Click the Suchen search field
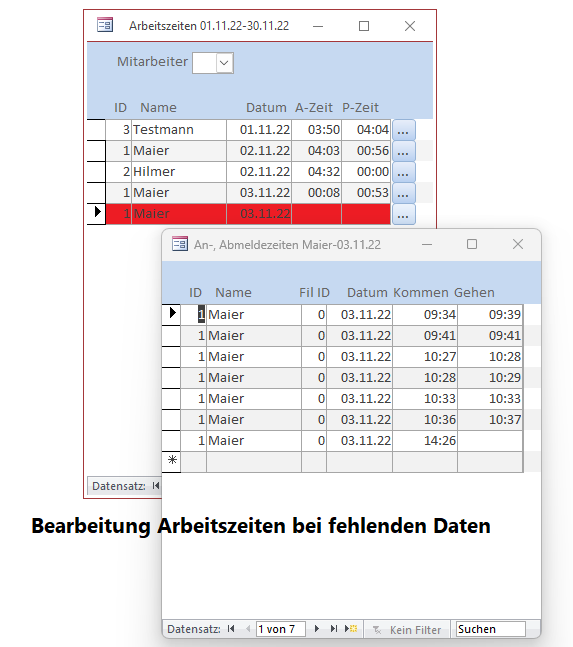This screenshot has width=573, height=647. point(490,629)
